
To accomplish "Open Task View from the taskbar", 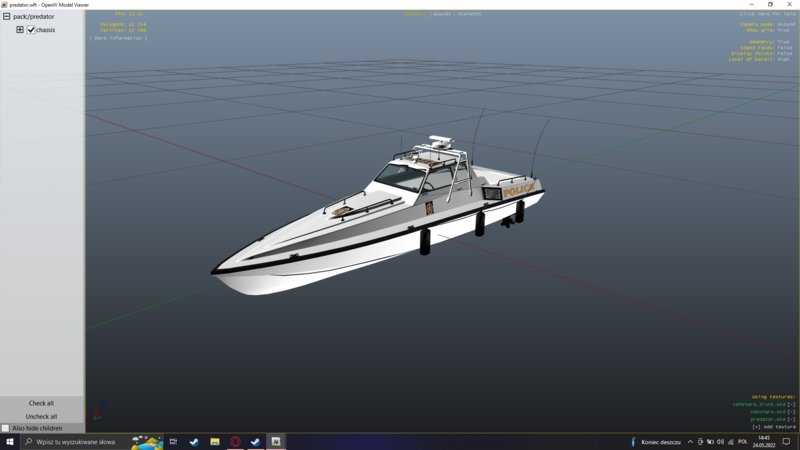I will 173,442.
